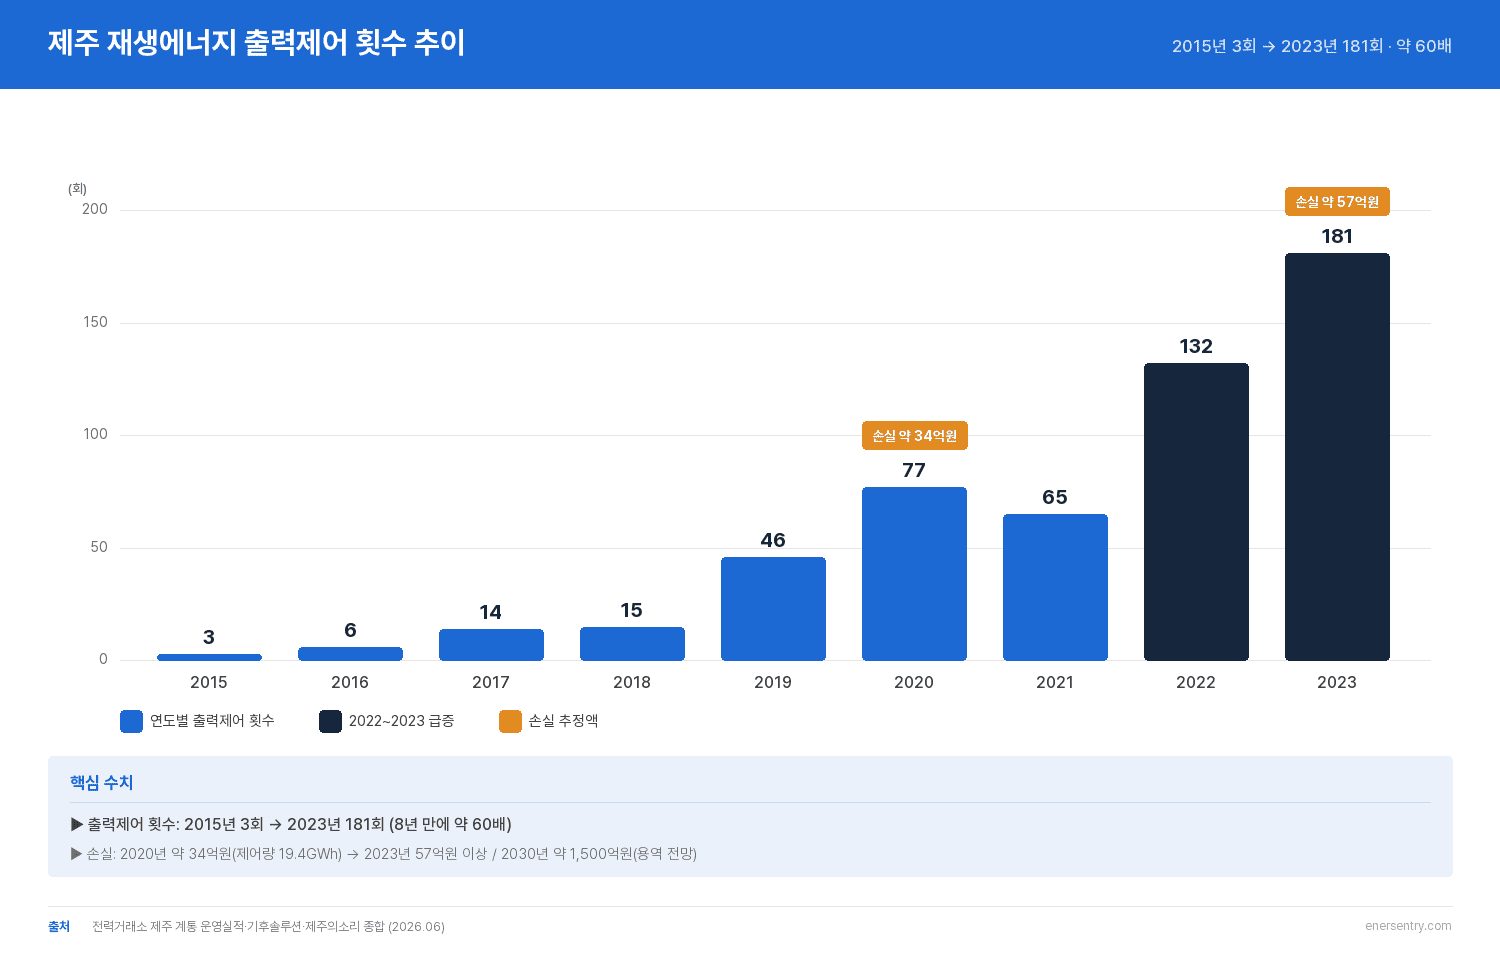
Task: Click the y-axis unit label (회)
Action: 77,189
